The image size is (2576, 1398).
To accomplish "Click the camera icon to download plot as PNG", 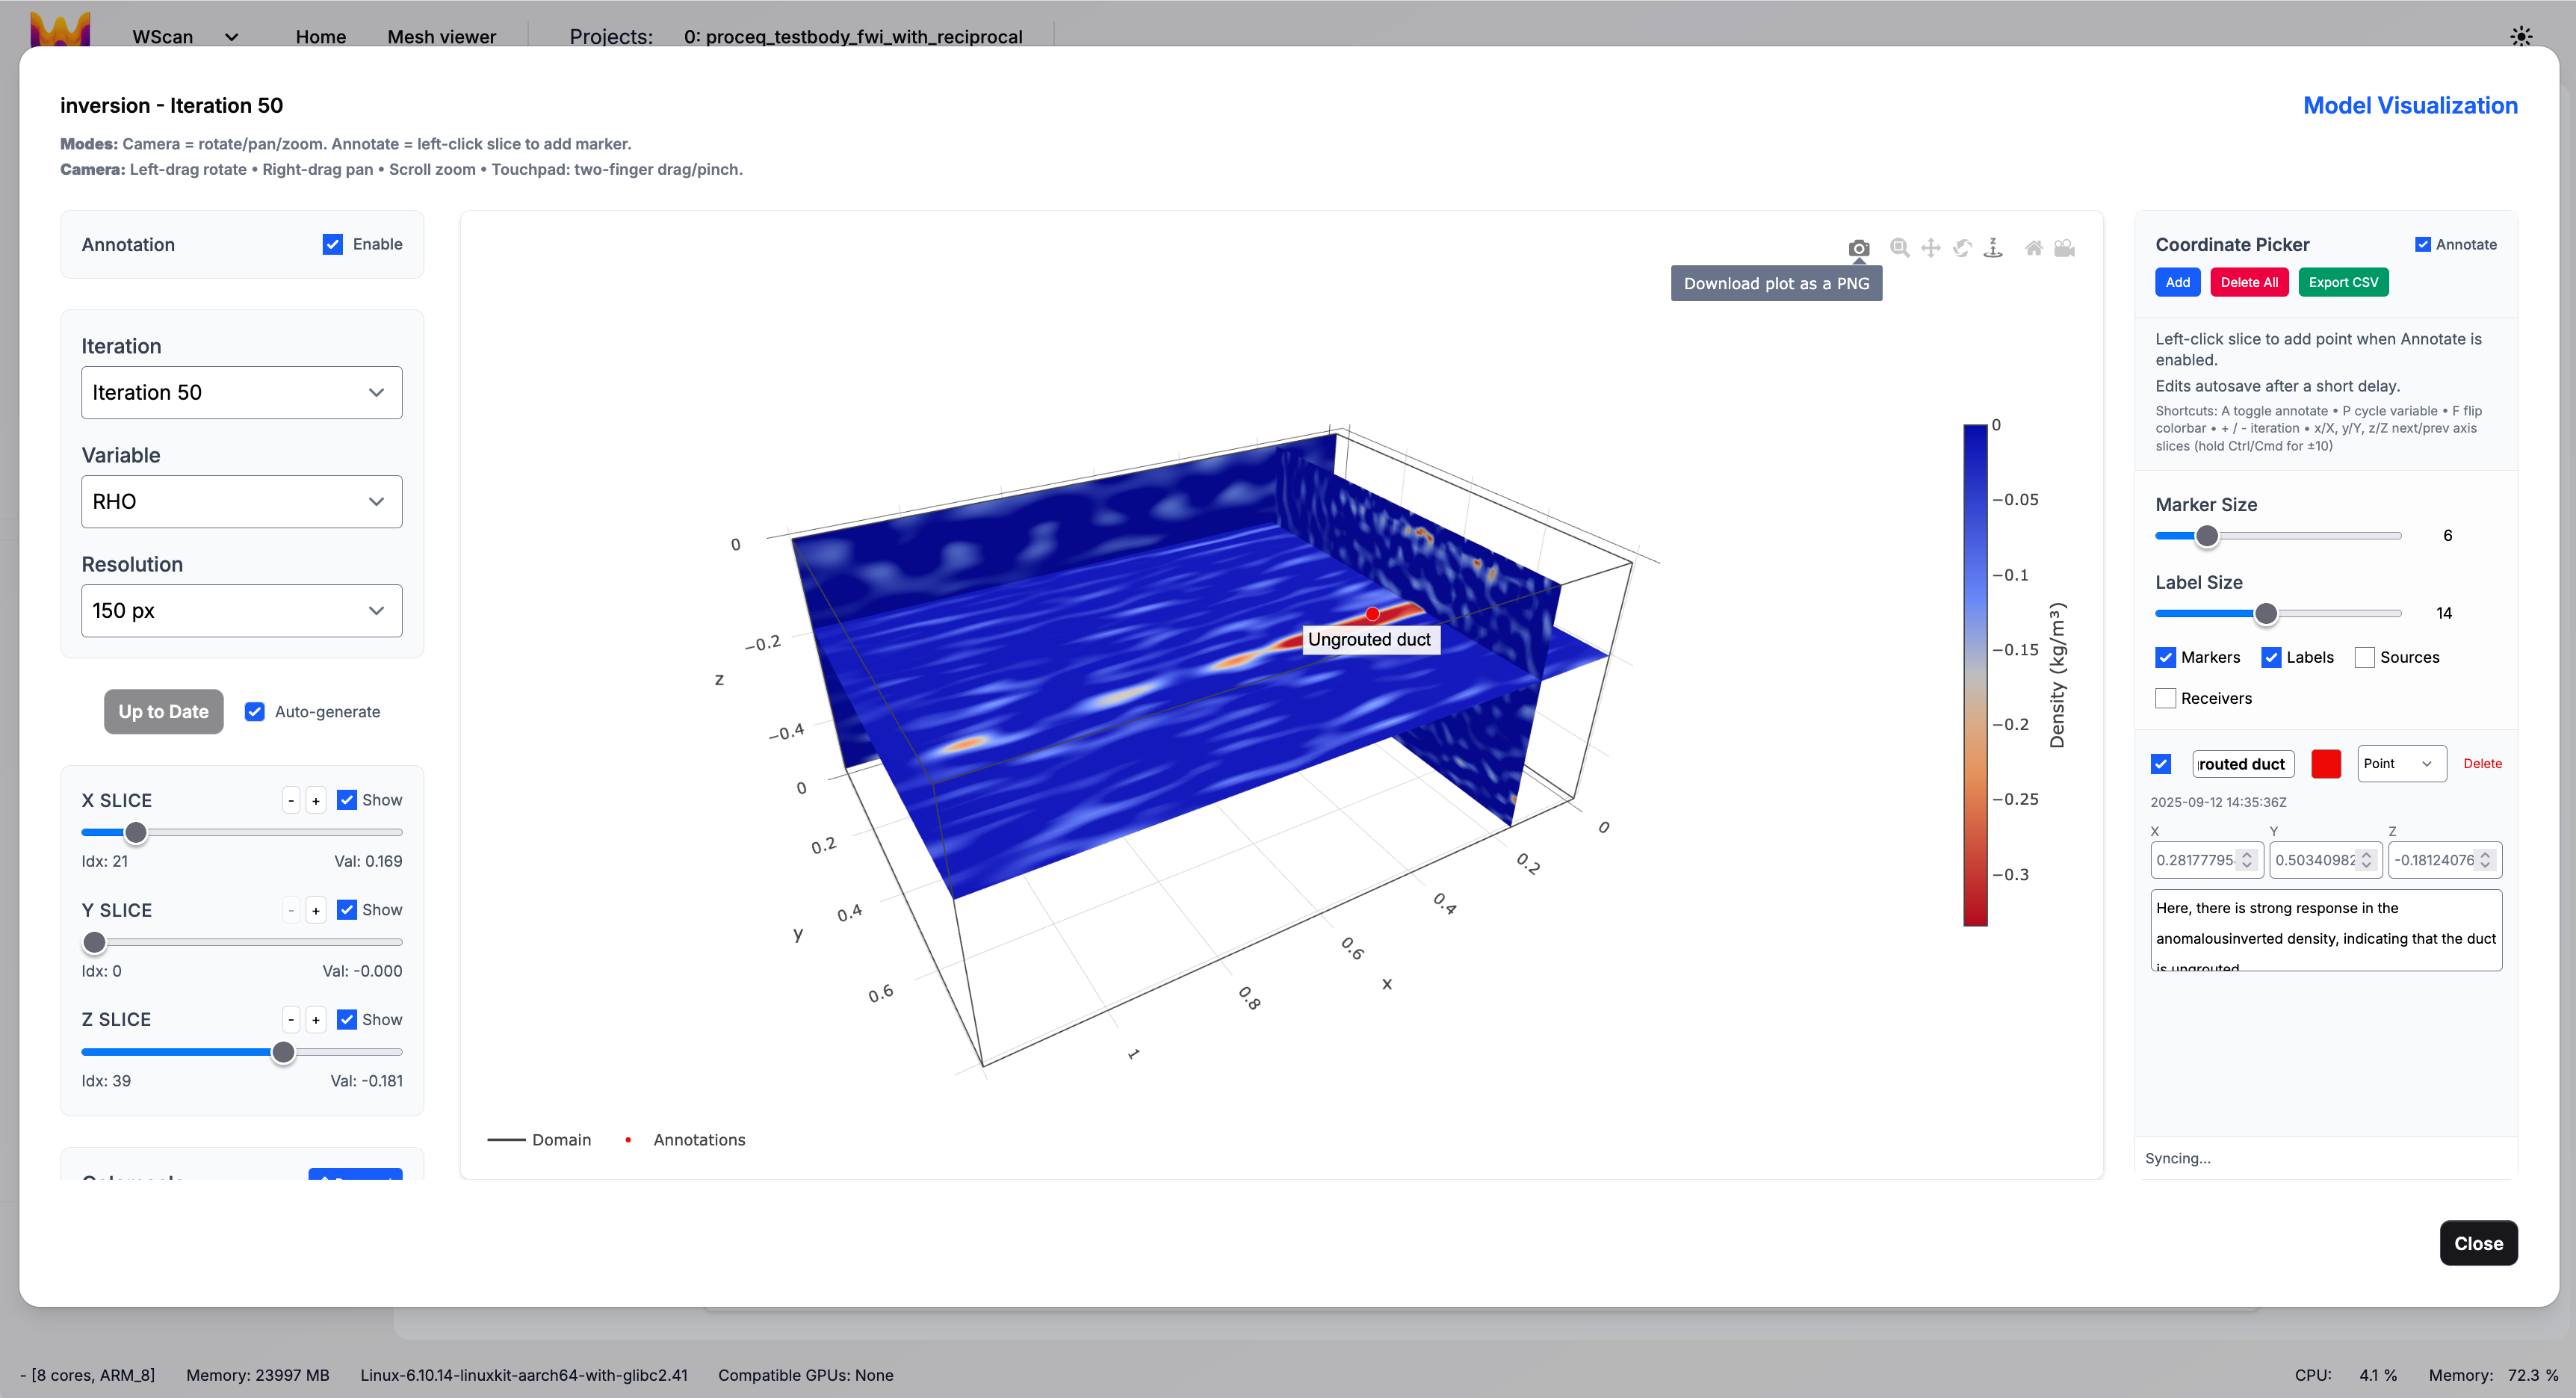I will pos(1858,248).
